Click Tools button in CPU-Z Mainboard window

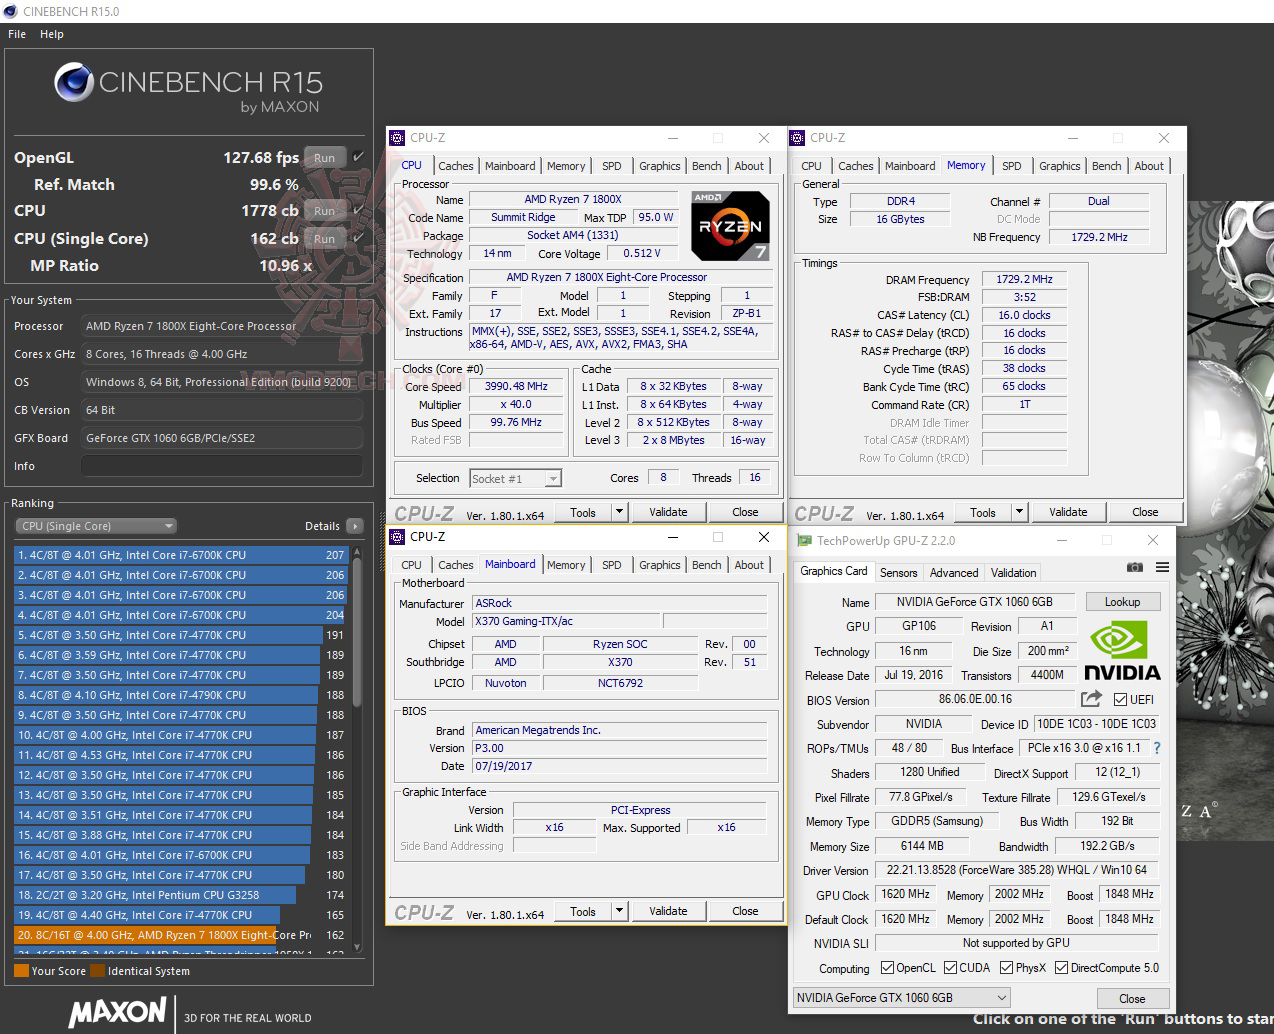point(583,911)
